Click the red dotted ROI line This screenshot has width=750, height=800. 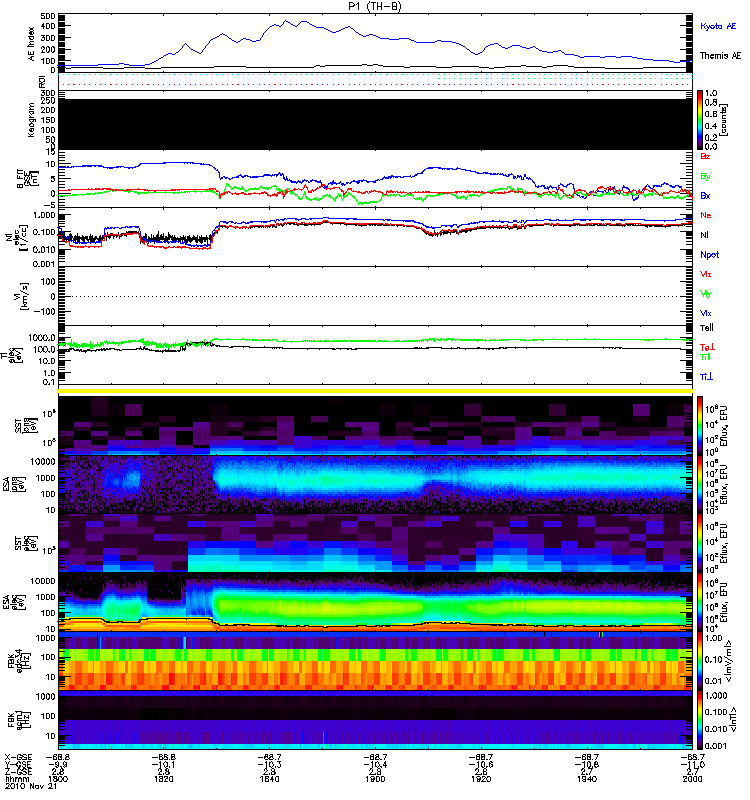coord(376,84)
